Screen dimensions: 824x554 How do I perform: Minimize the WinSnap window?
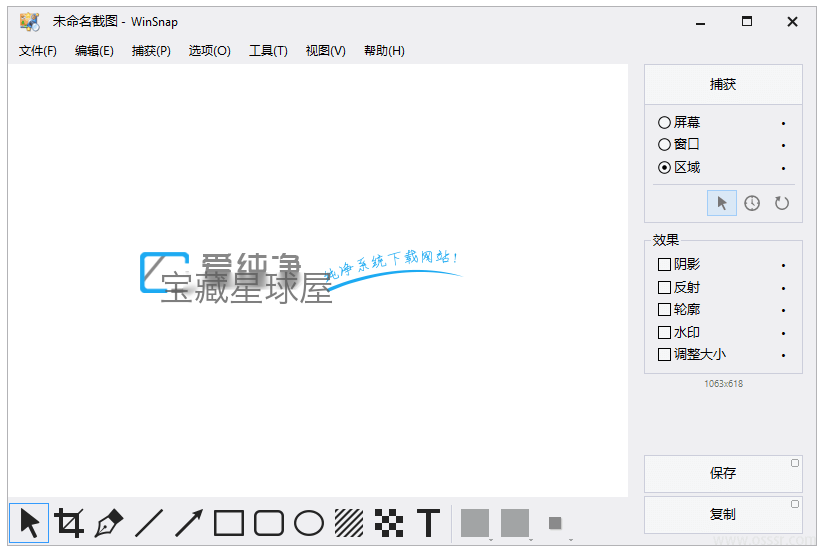click(x=700, y=22)
